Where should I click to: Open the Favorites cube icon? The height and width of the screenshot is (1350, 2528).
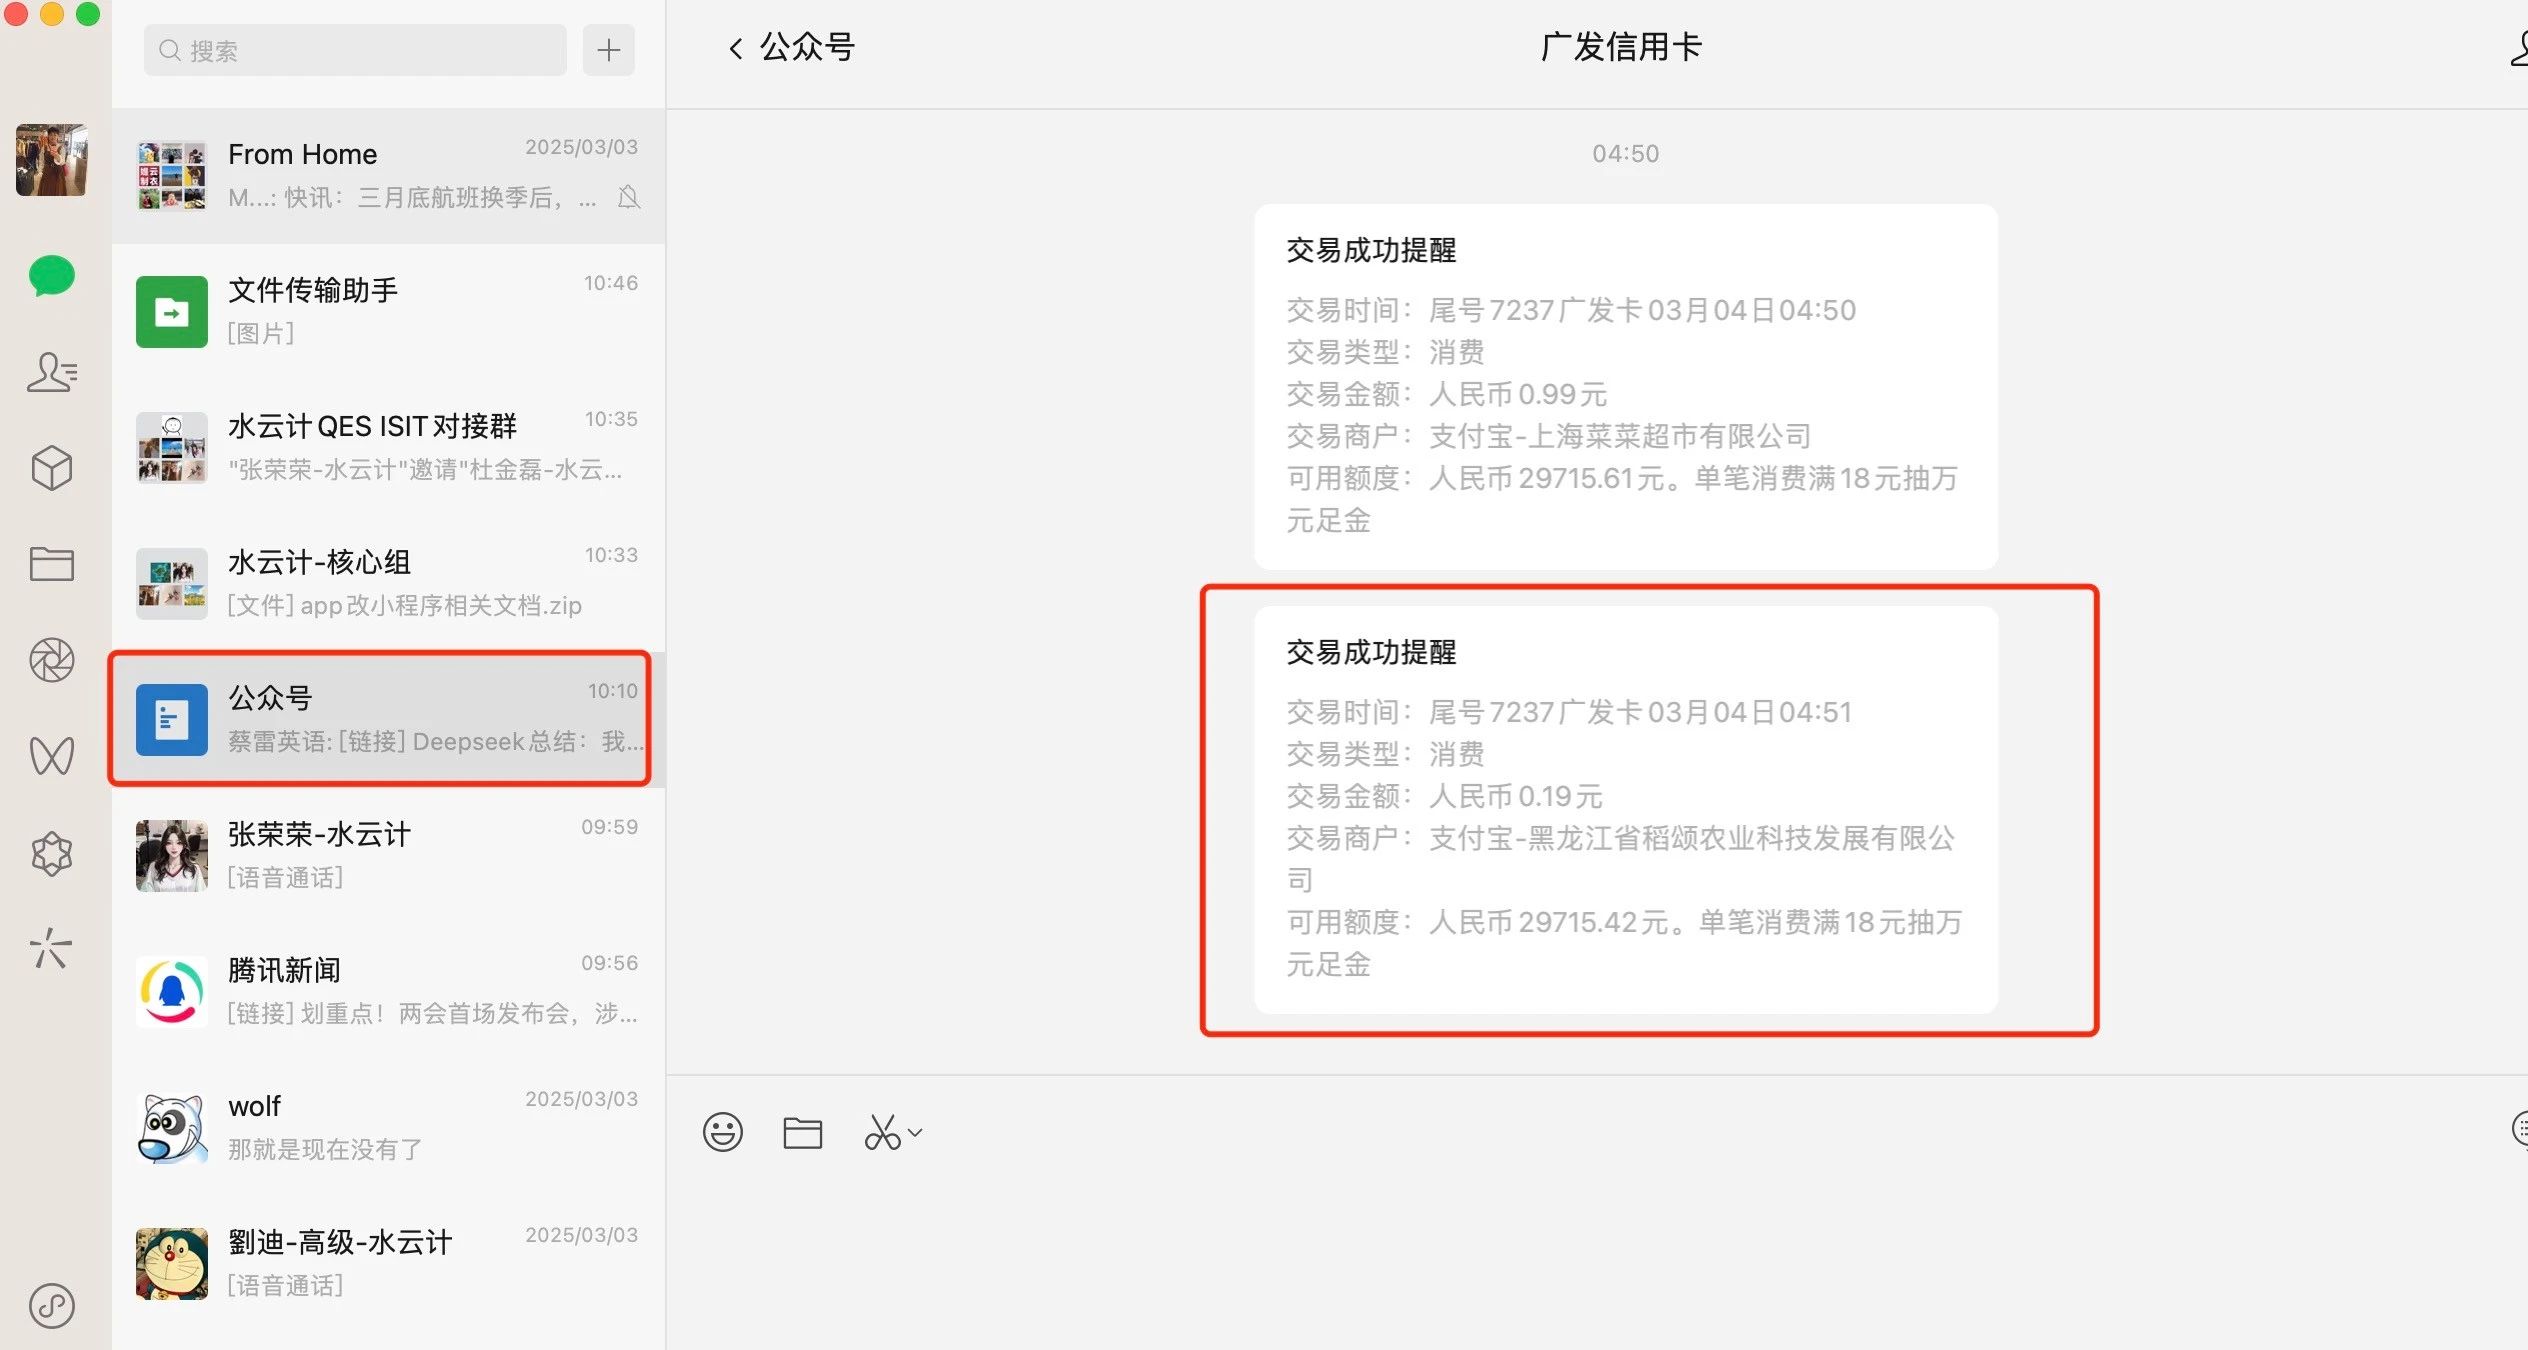[52, 468]
